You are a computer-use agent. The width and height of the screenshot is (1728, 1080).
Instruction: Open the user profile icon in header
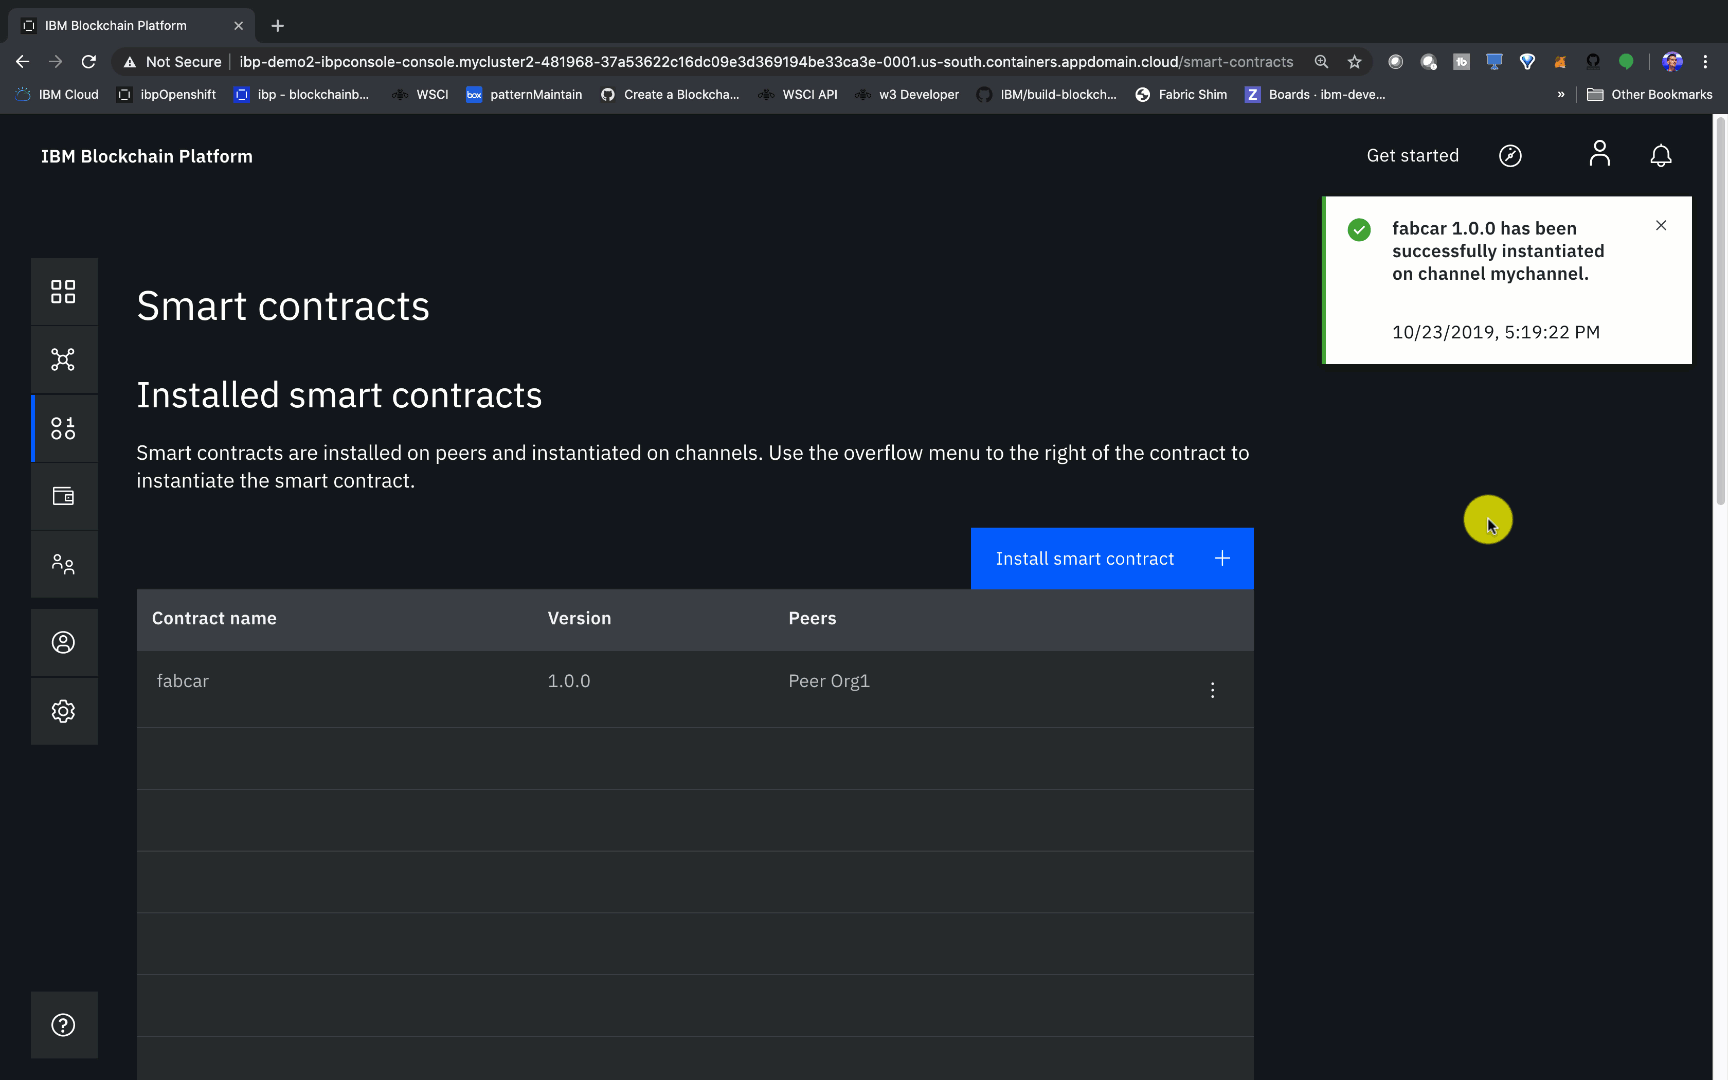click(x=1600, y=154)
